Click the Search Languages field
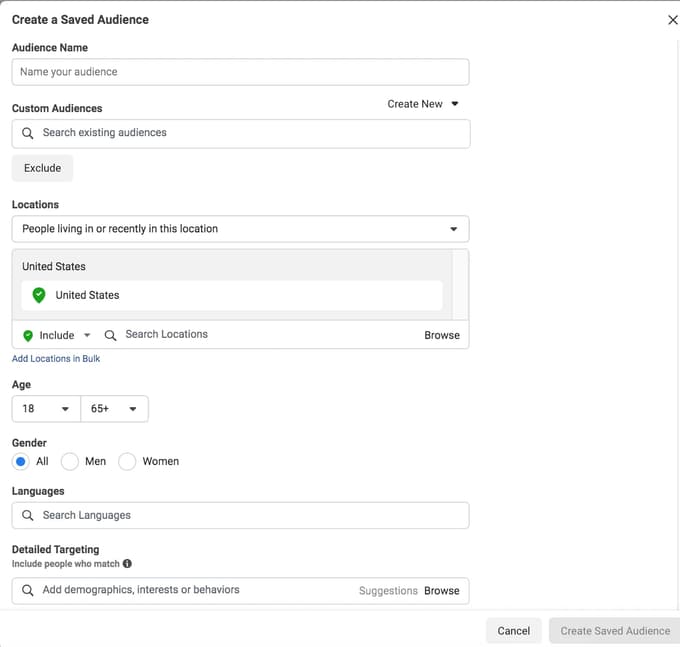Viewport: 680px width, 647px height. (x=240, y=516)
